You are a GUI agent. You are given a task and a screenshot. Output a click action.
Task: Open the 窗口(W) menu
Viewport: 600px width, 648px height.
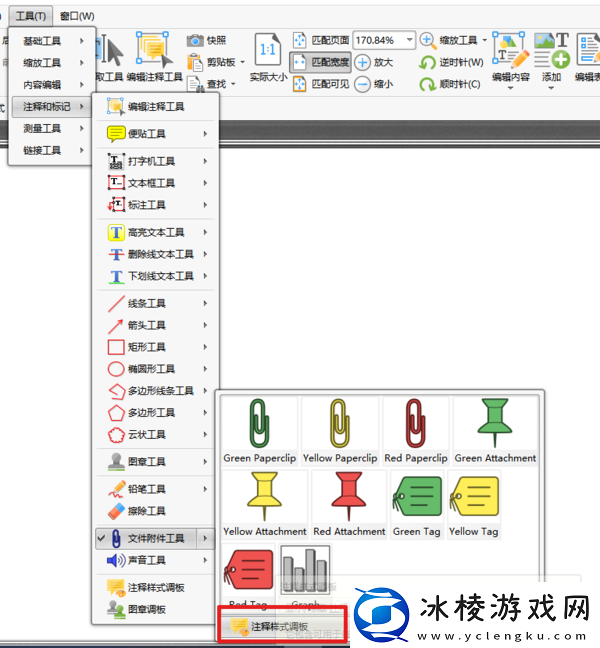pyautogui.click(x=77, y=16)
